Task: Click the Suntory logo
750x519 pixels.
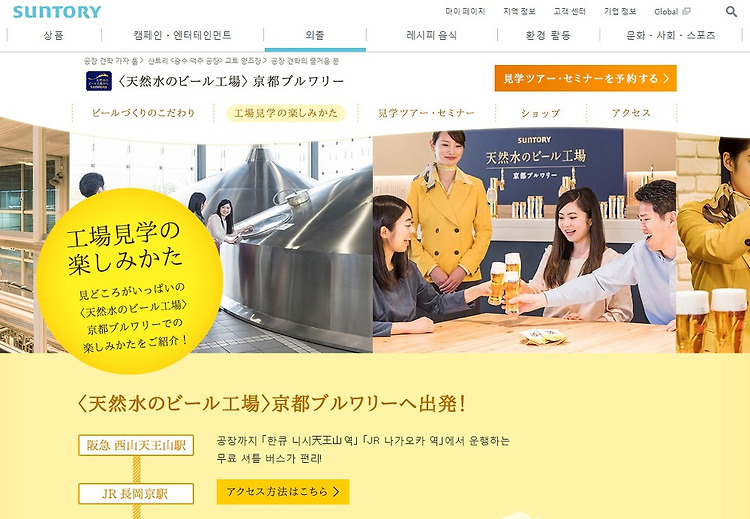Action: pyautogui.click(x=57, y=11)
